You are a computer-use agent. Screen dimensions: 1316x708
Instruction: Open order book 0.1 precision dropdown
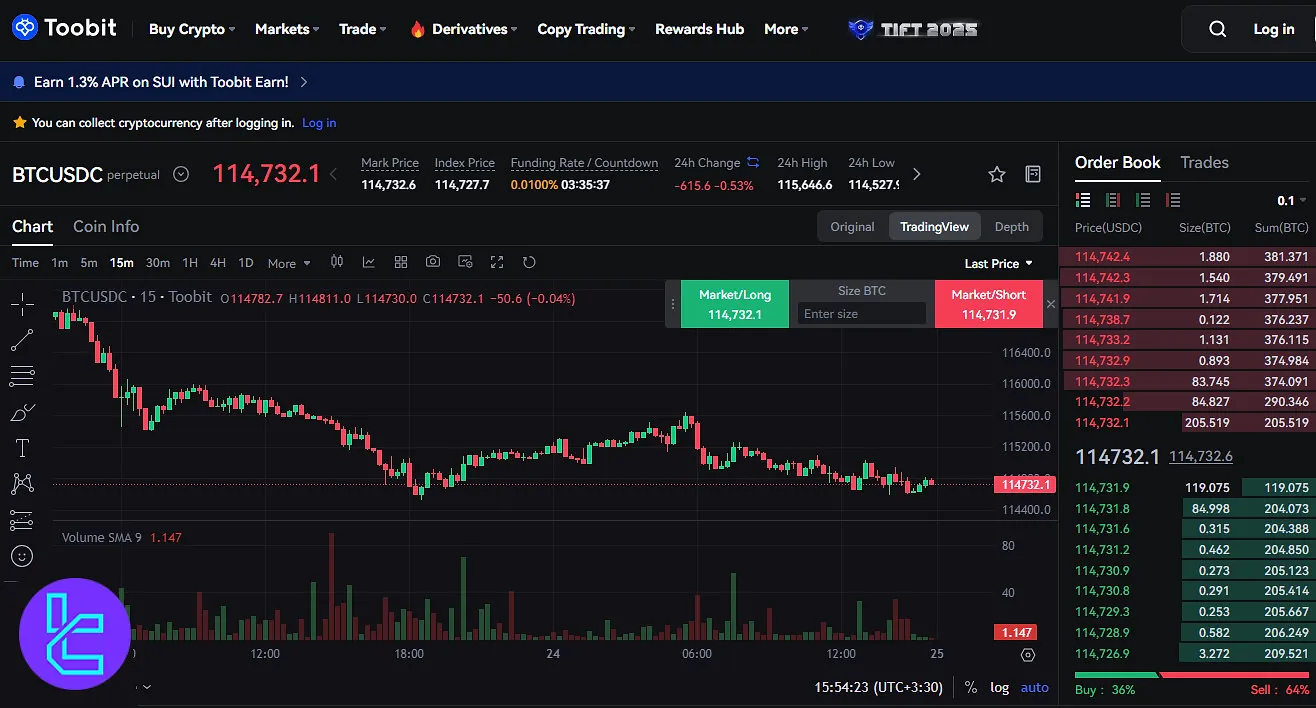(x=1293, y=201)
